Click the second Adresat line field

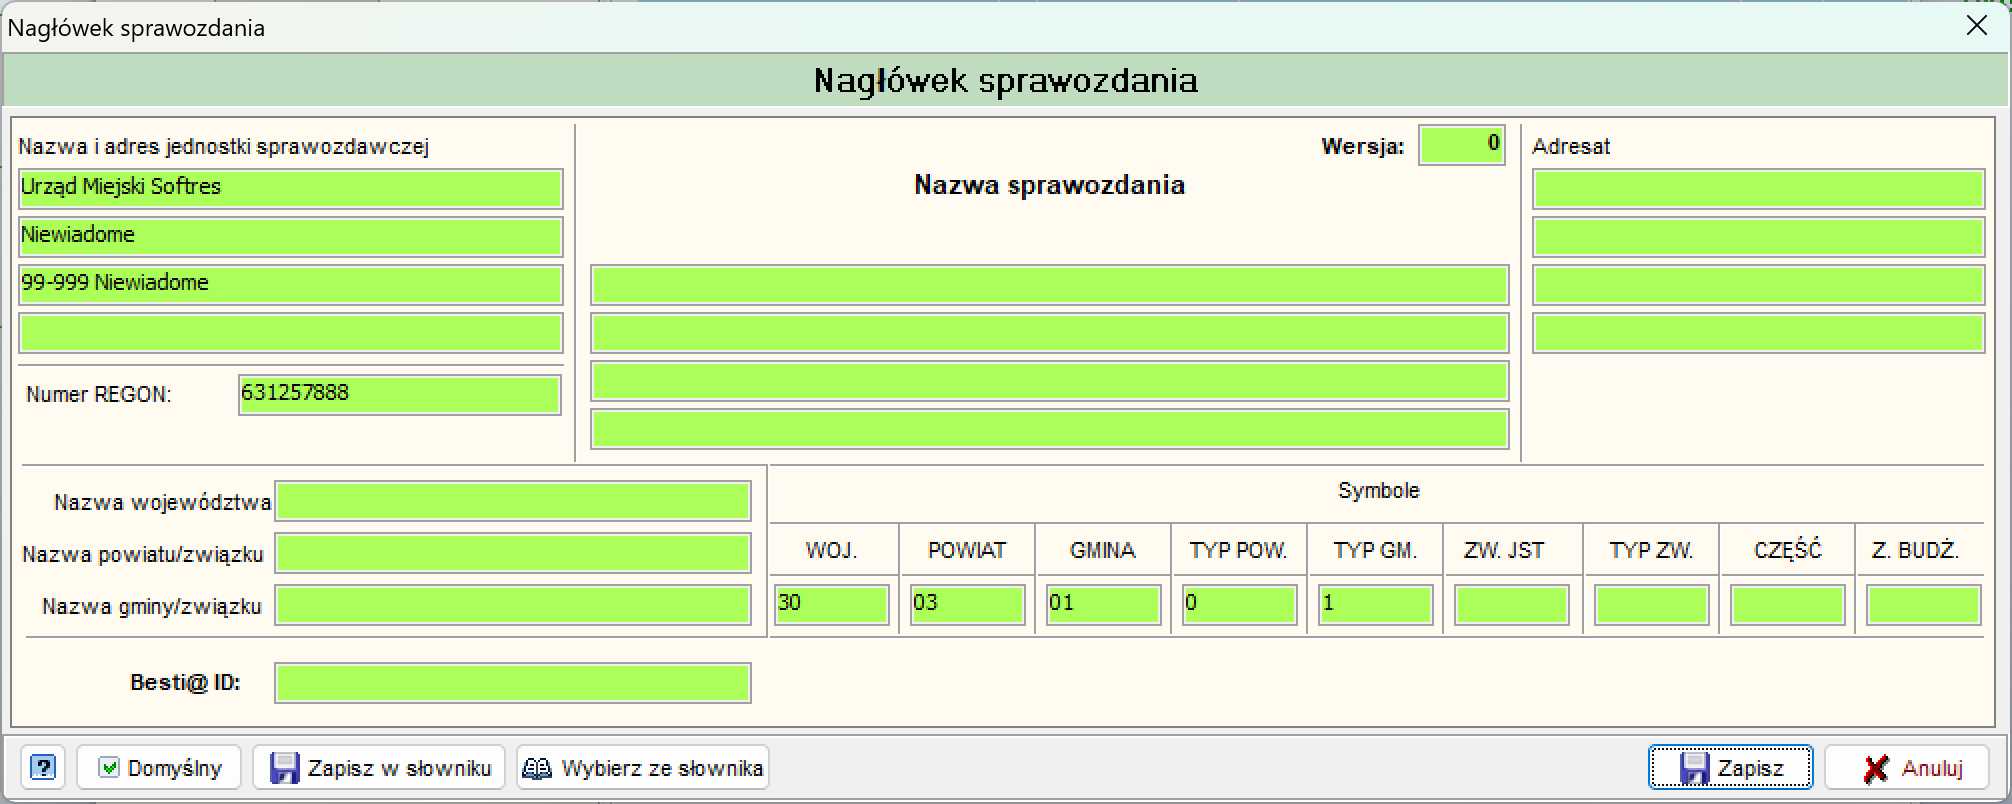(1758, 236)
